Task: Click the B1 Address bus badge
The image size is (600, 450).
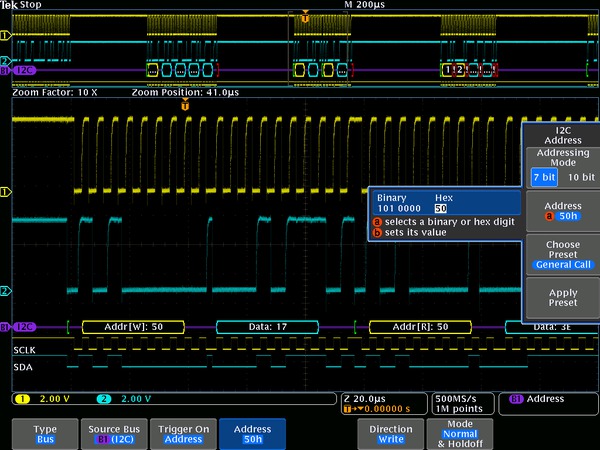Action: (x=539, y=399)
